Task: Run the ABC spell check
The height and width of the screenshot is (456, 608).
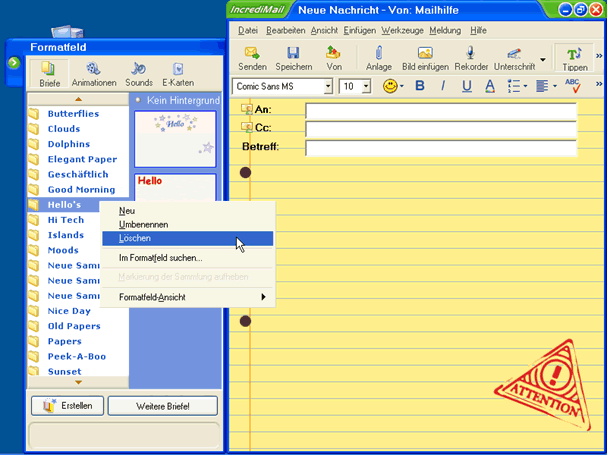Action: click(x=573, y=86)
